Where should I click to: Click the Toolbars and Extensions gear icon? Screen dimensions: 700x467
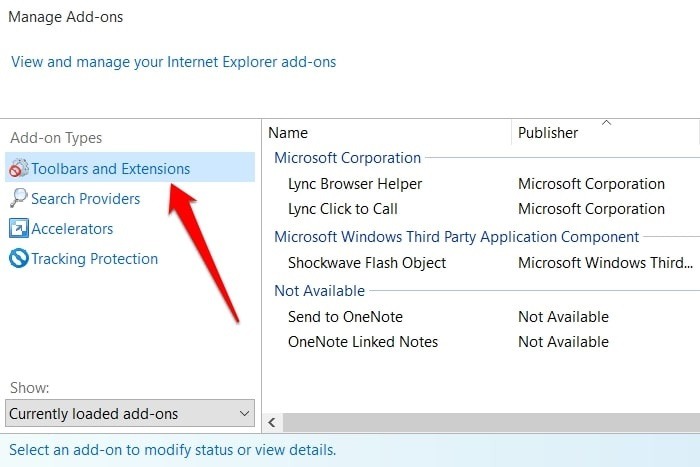19,168
